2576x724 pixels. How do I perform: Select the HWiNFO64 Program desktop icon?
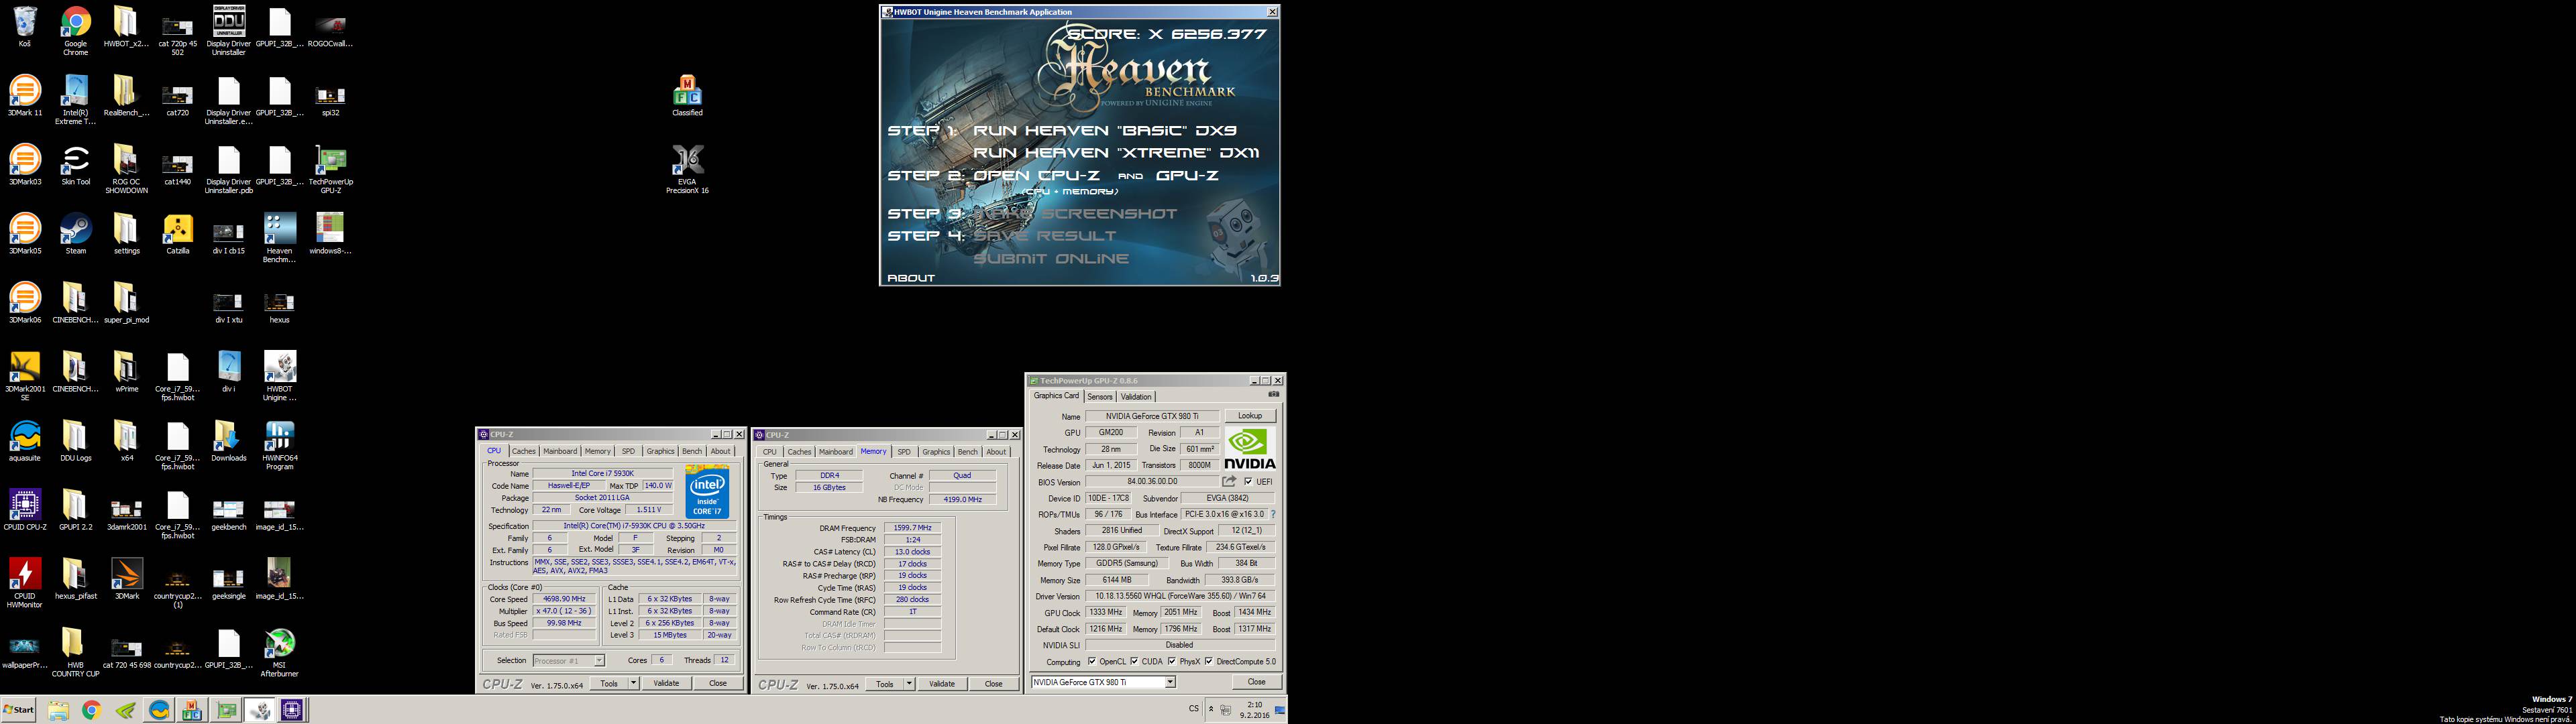point(280,445)
